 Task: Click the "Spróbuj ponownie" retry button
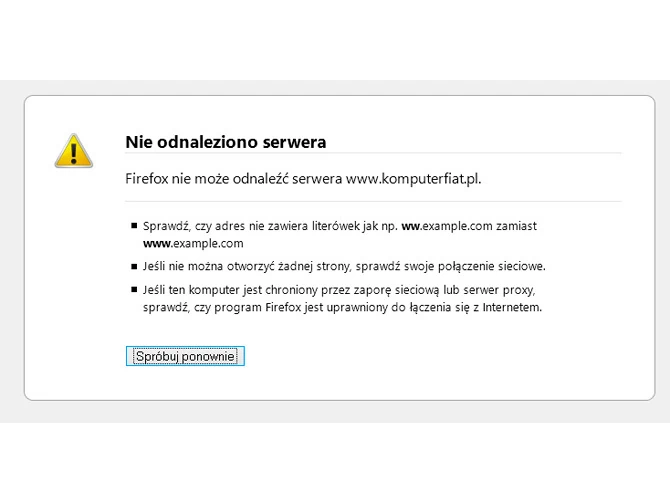coord(185,356)
